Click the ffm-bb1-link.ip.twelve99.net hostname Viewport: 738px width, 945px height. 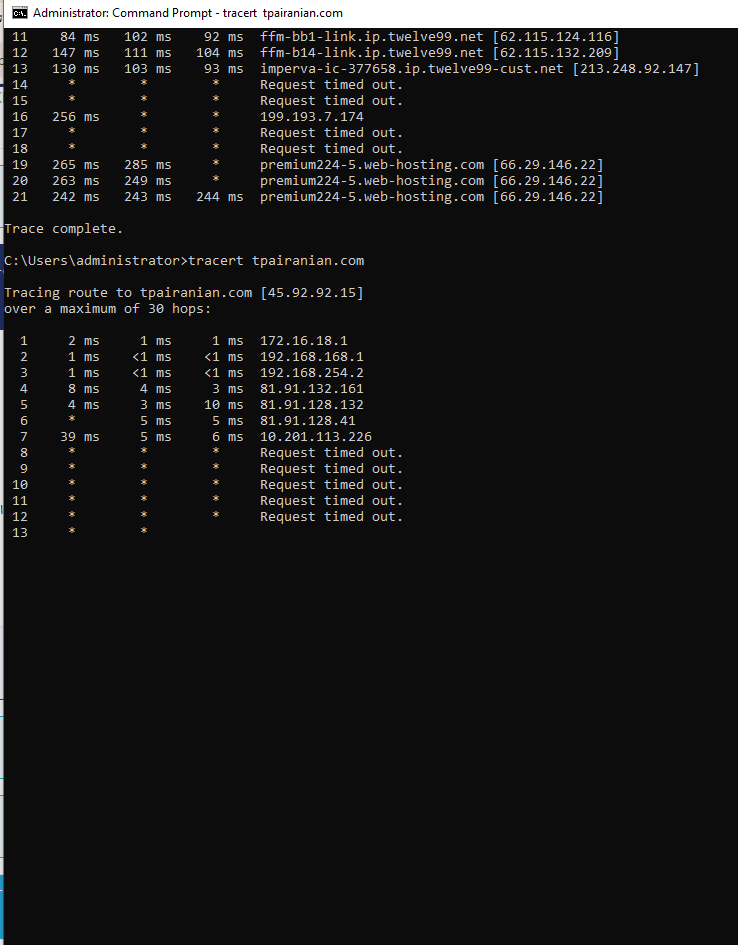[x=372, y=37]
